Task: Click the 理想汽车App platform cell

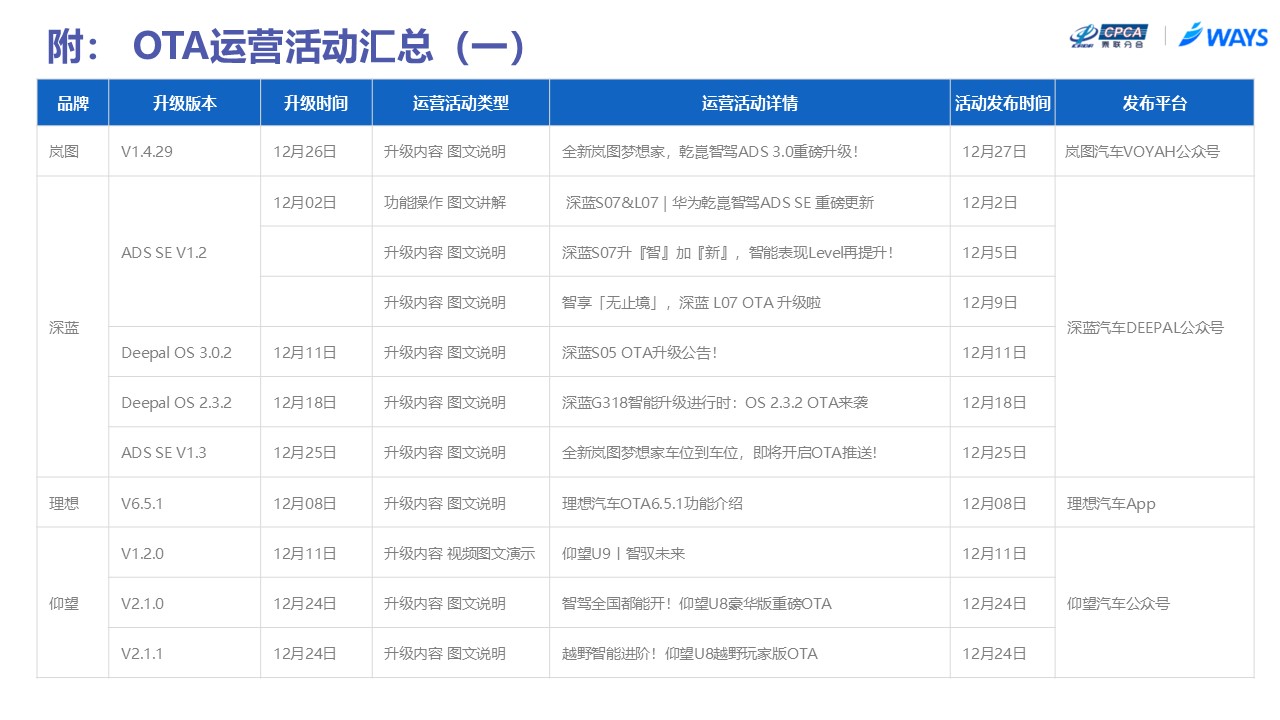Action: [1154, 503]
